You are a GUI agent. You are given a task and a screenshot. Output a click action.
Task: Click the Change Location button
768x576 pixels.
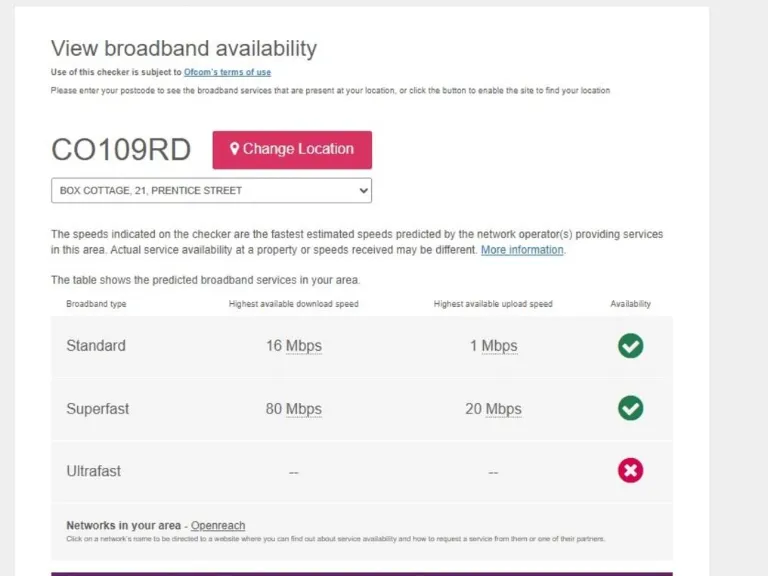pos(292,149)
